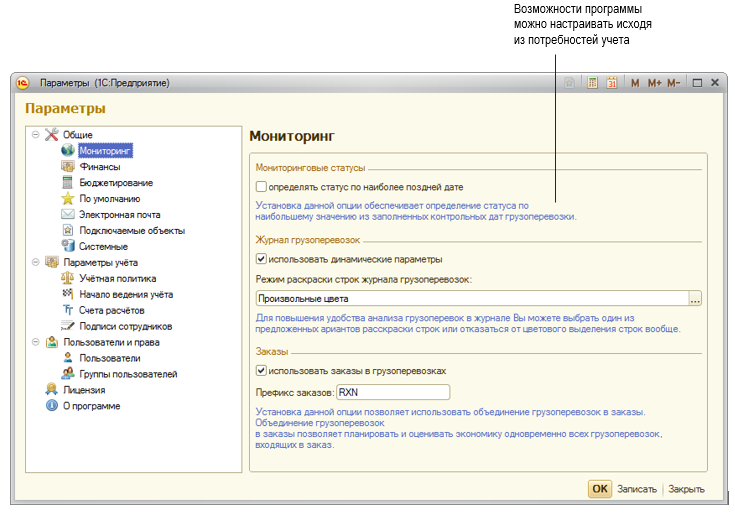
Task: Open Счета расчётов section
Action: pos(112,310)
